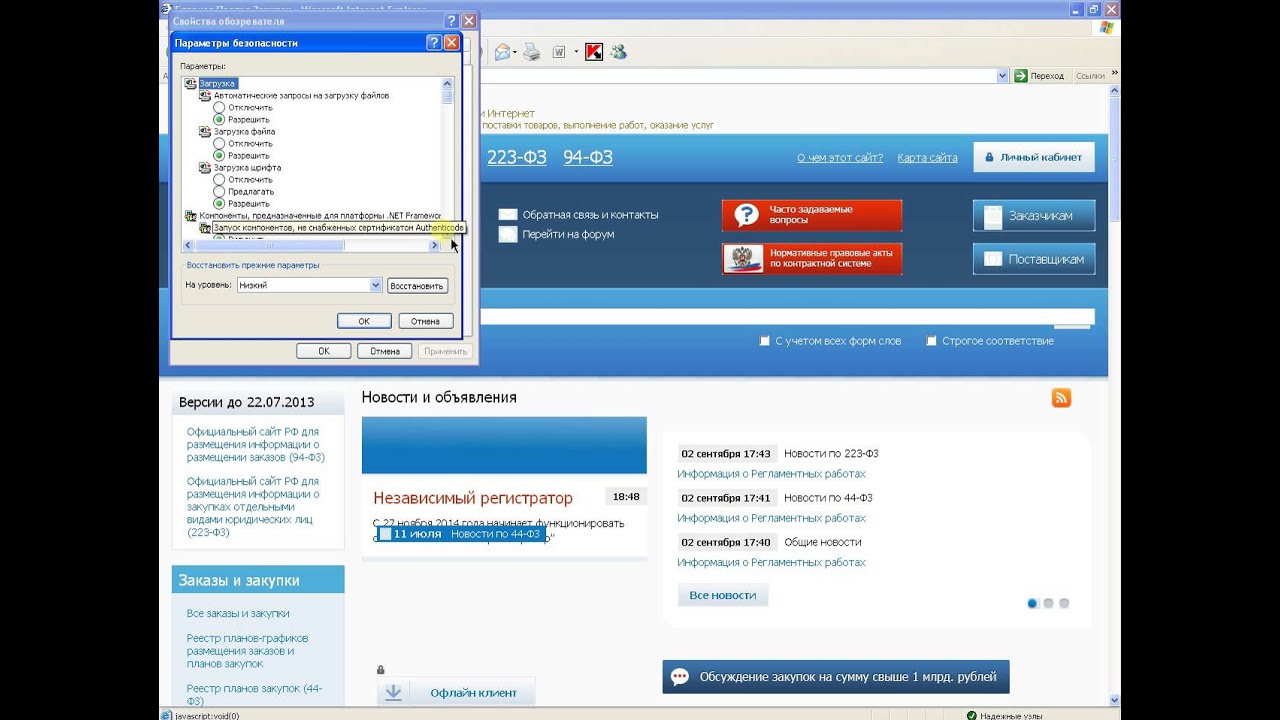Click the envelope icon beside Обратная связь

508,214
